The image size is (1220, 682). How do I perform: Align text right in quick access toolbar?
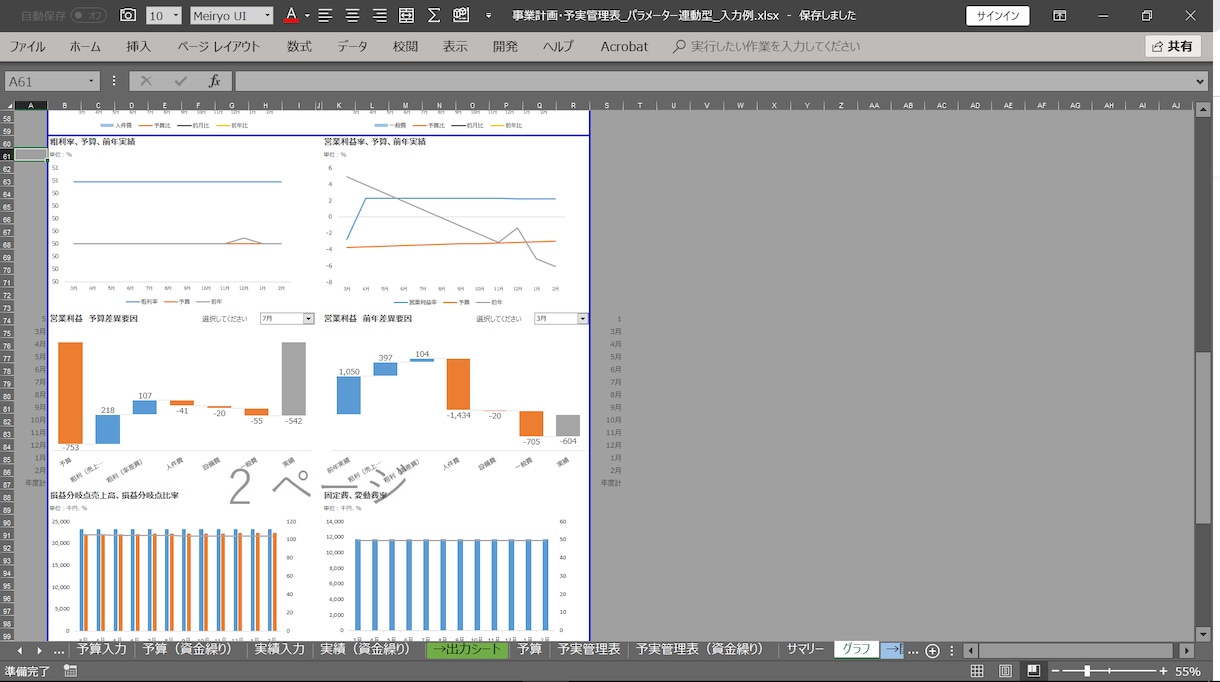click(x=380, y=15)
